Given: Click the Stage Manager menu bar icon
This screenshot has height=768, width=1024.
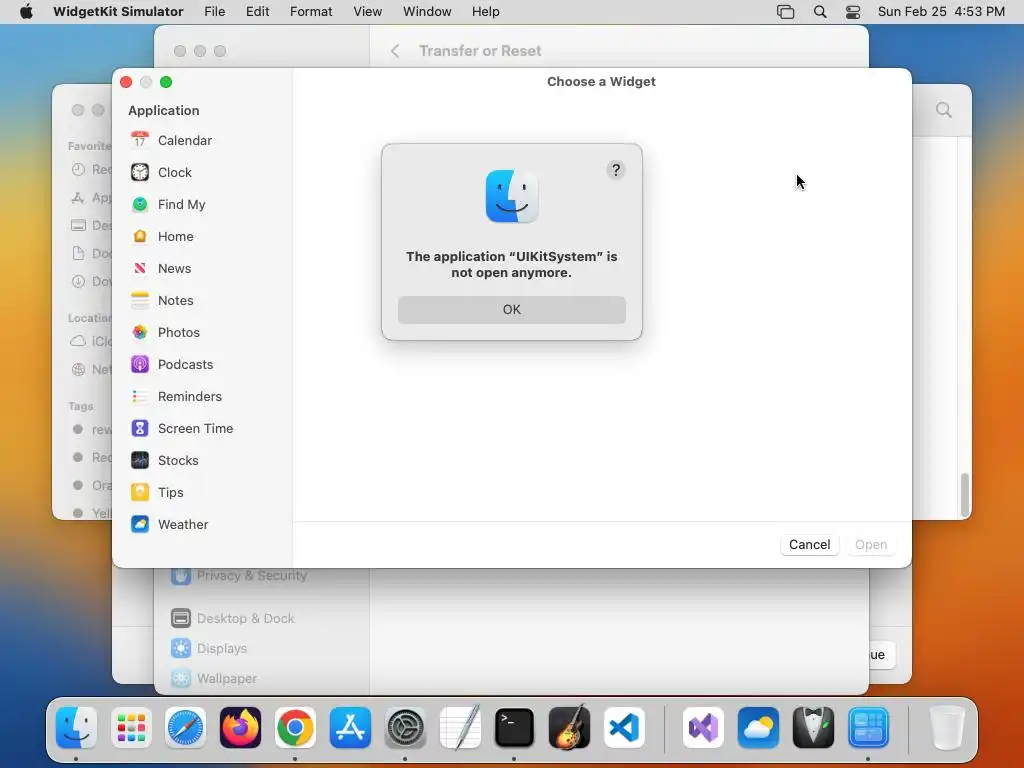Looking at the screenshot, I should tap(786, 12).
